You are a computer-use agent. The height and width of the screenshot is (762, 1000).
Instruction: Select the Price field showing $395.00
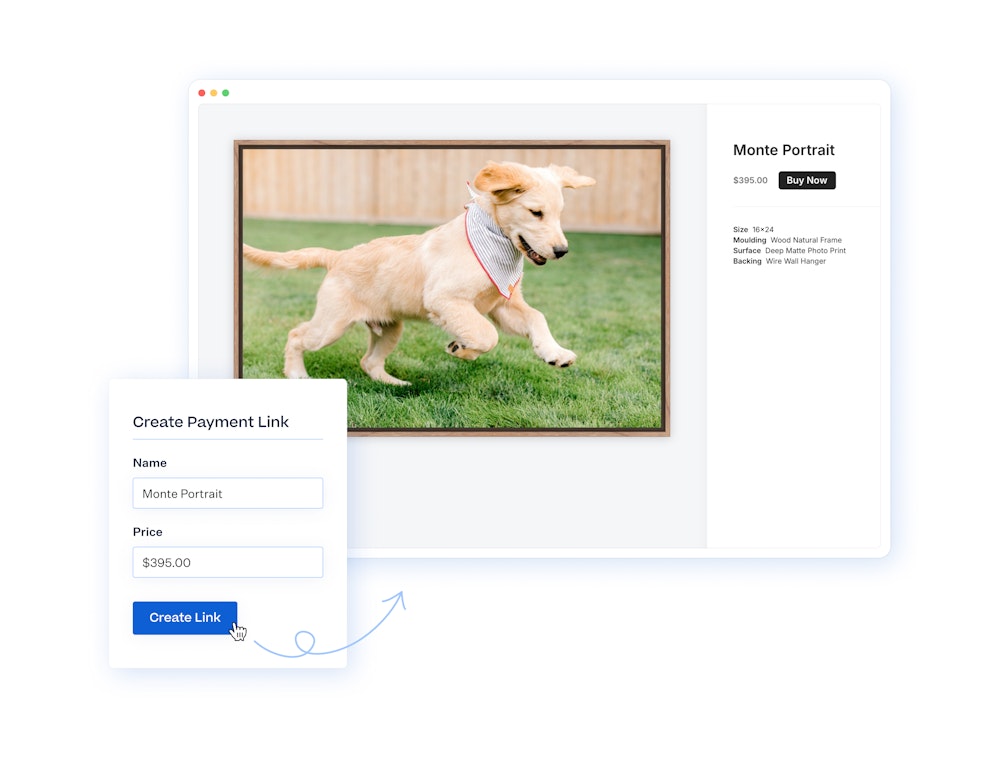[227, 562]
